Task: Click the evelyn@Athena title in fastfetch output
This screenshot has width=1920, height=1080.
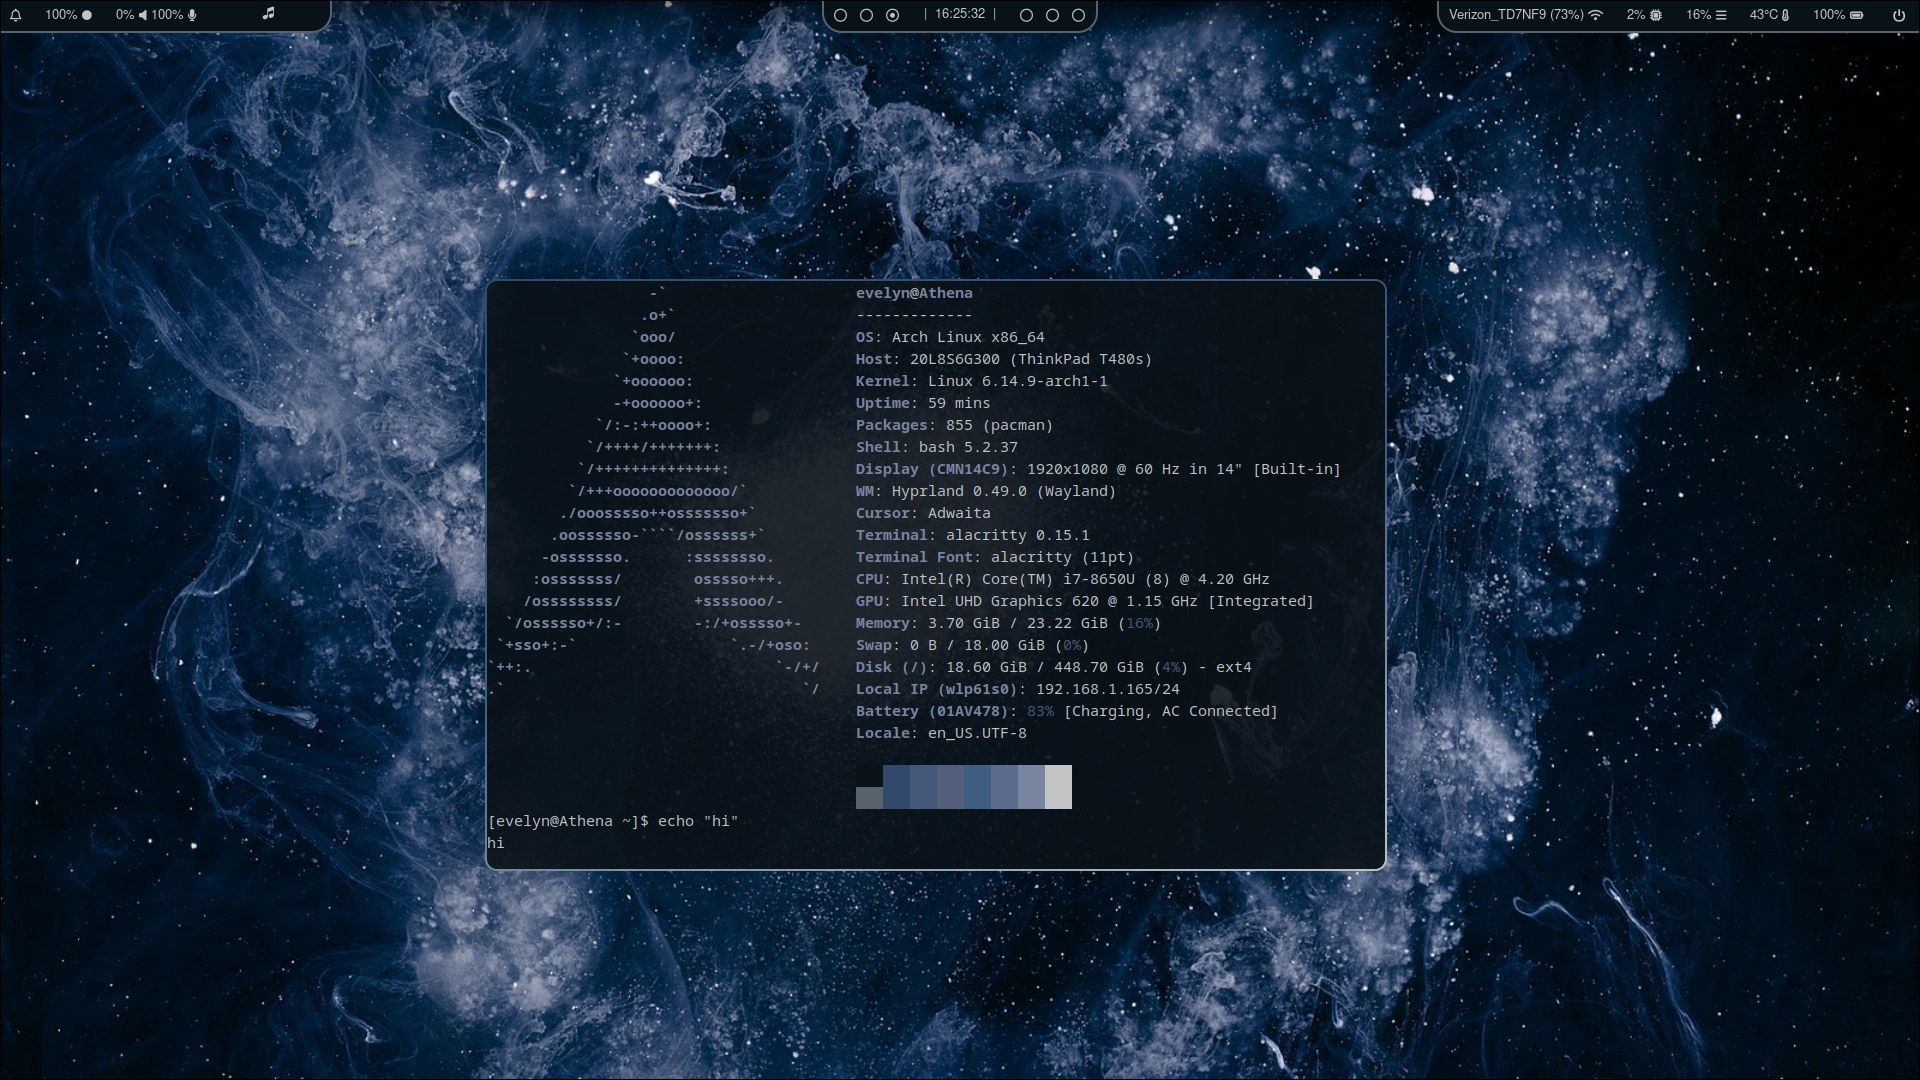Action: [913, 293]
